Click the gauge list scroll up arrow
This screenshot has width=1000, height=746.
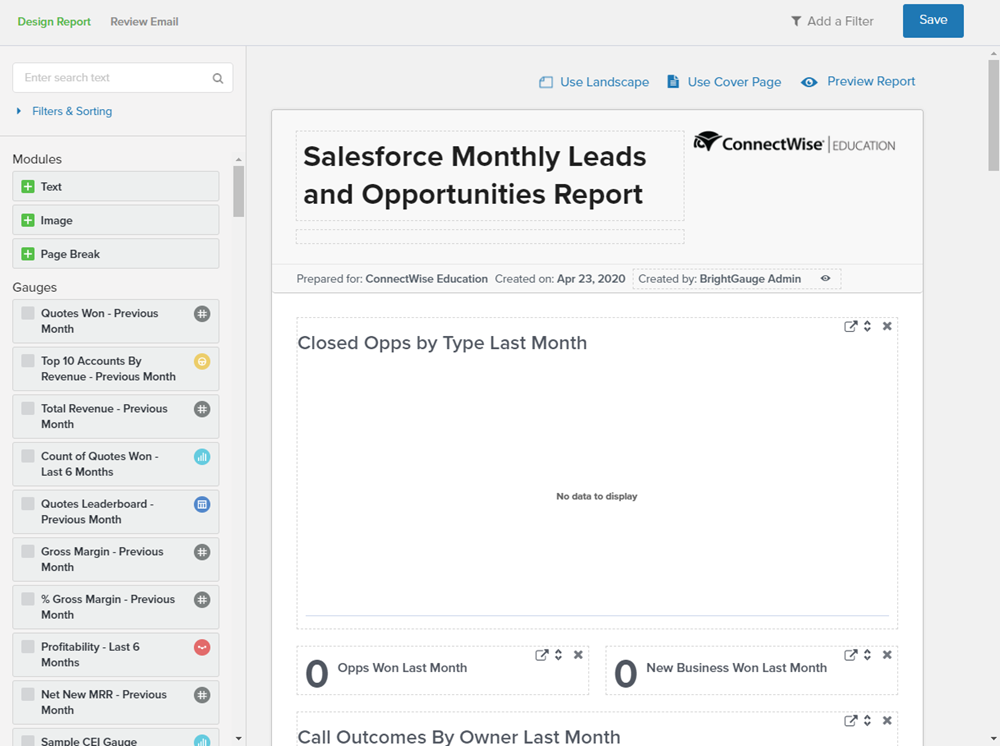pos(239,159)
